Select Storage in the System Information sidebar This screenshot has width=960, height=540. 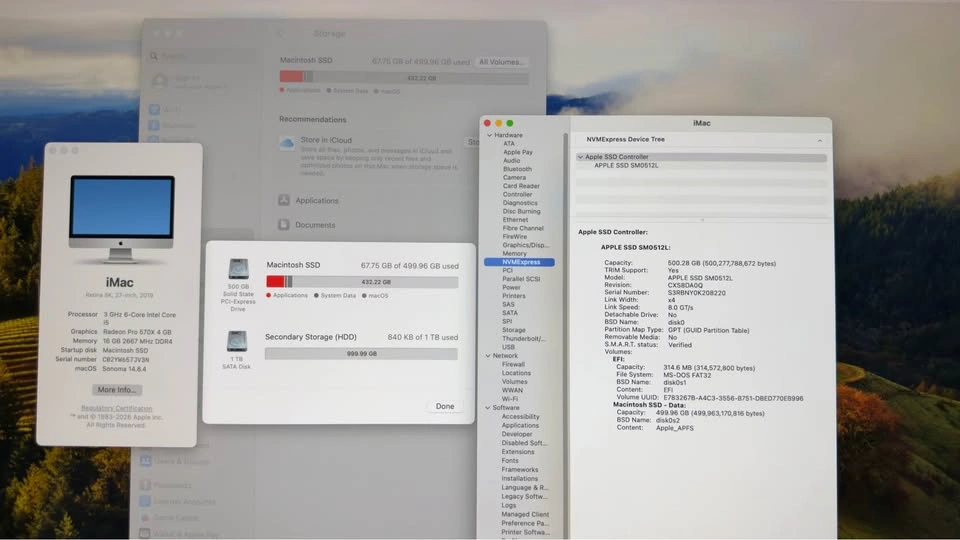pyautogui.click(x=514, y=330)
